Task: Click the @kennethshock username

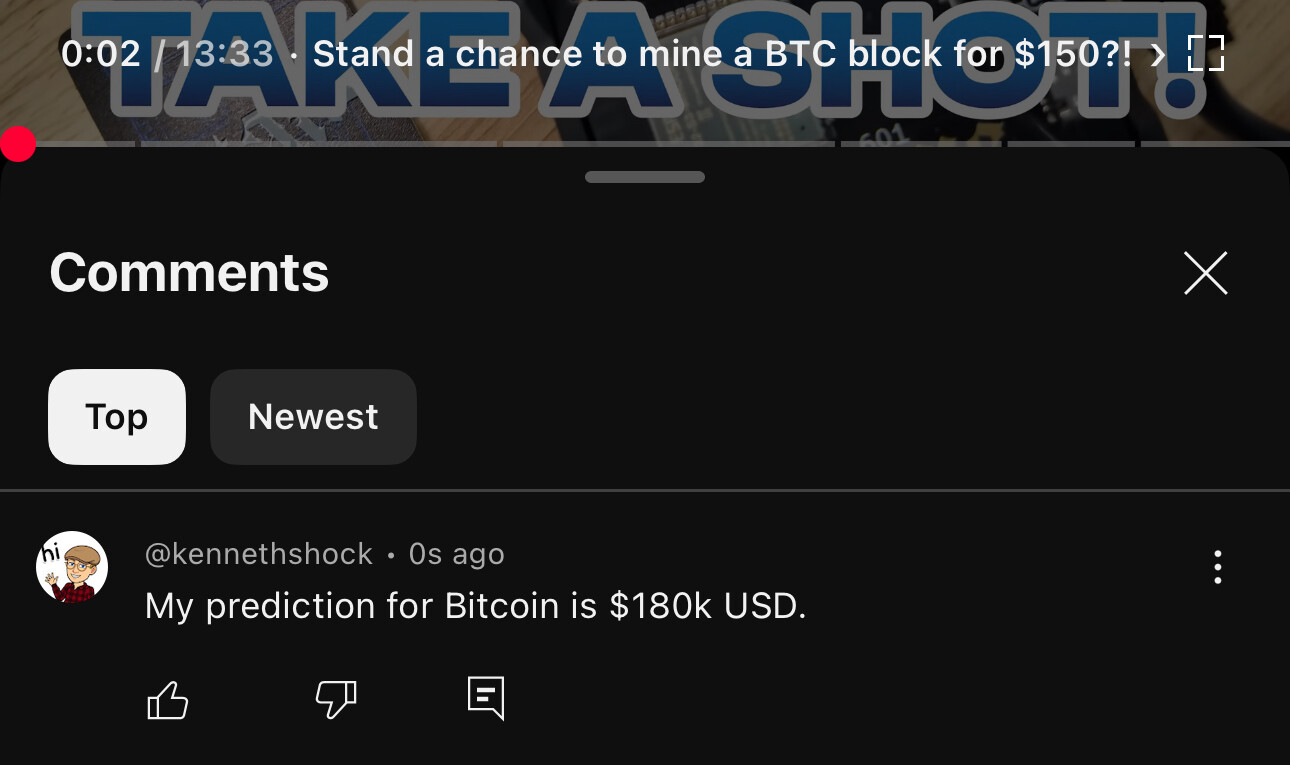Action: click(259, 554)
